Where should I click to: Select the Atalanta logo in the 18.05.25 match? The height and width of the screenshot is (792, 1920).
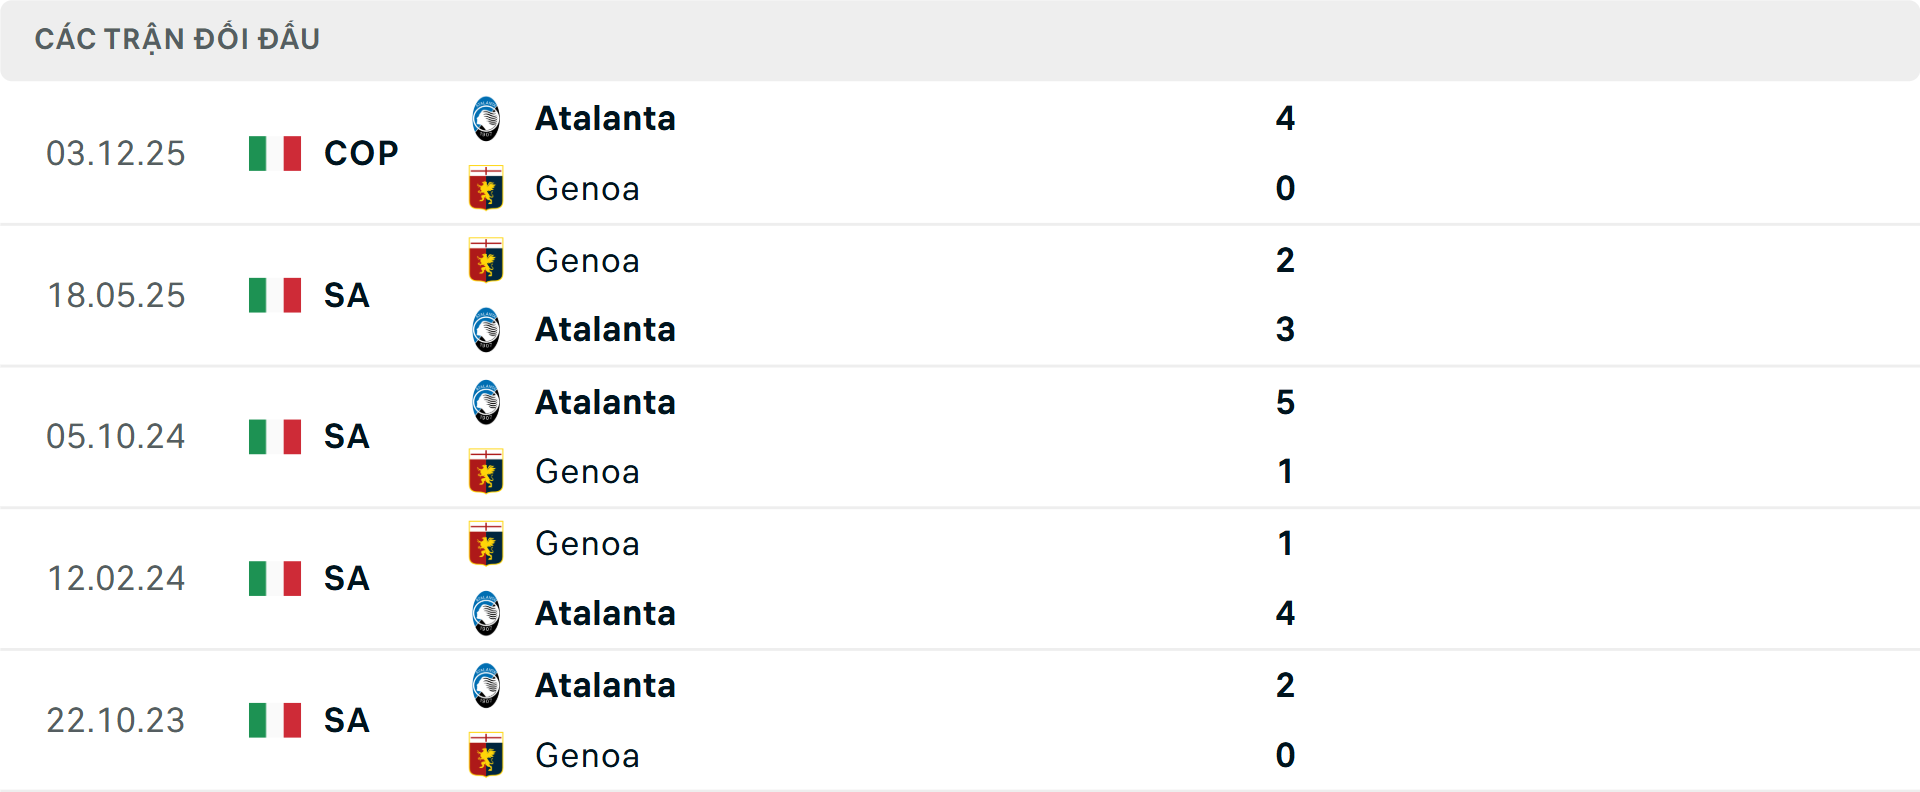click(x=487, y=330)
